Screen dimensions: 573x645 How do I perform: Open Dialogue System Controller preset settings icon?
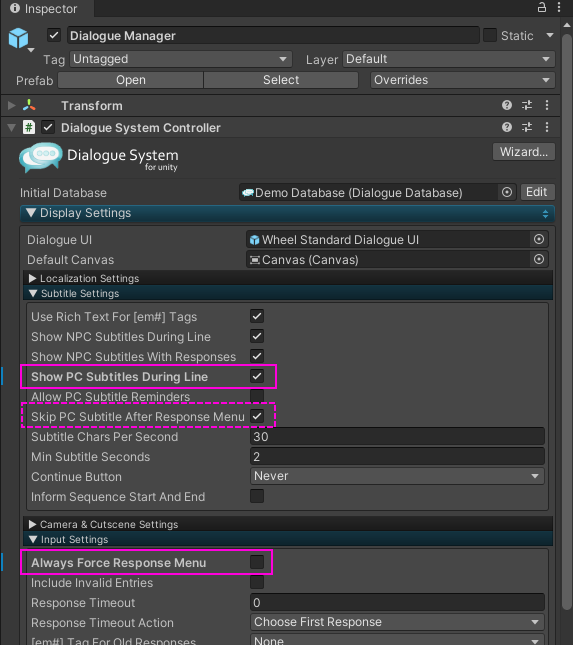click(527, 127)
